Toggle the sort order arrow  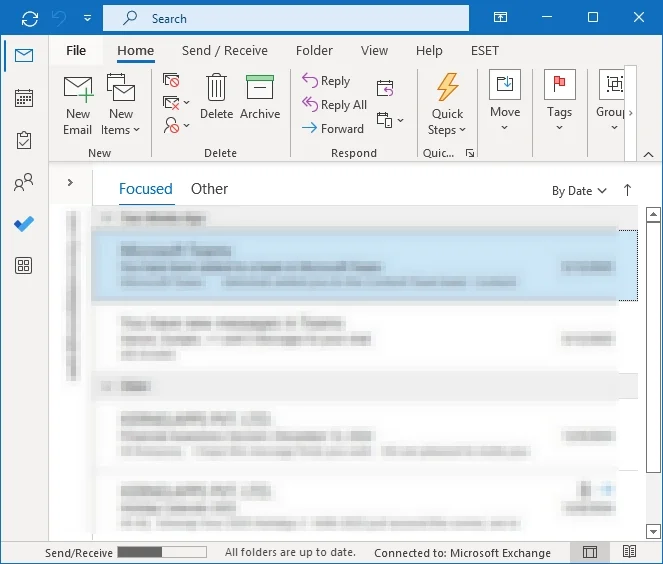(627, 190)
